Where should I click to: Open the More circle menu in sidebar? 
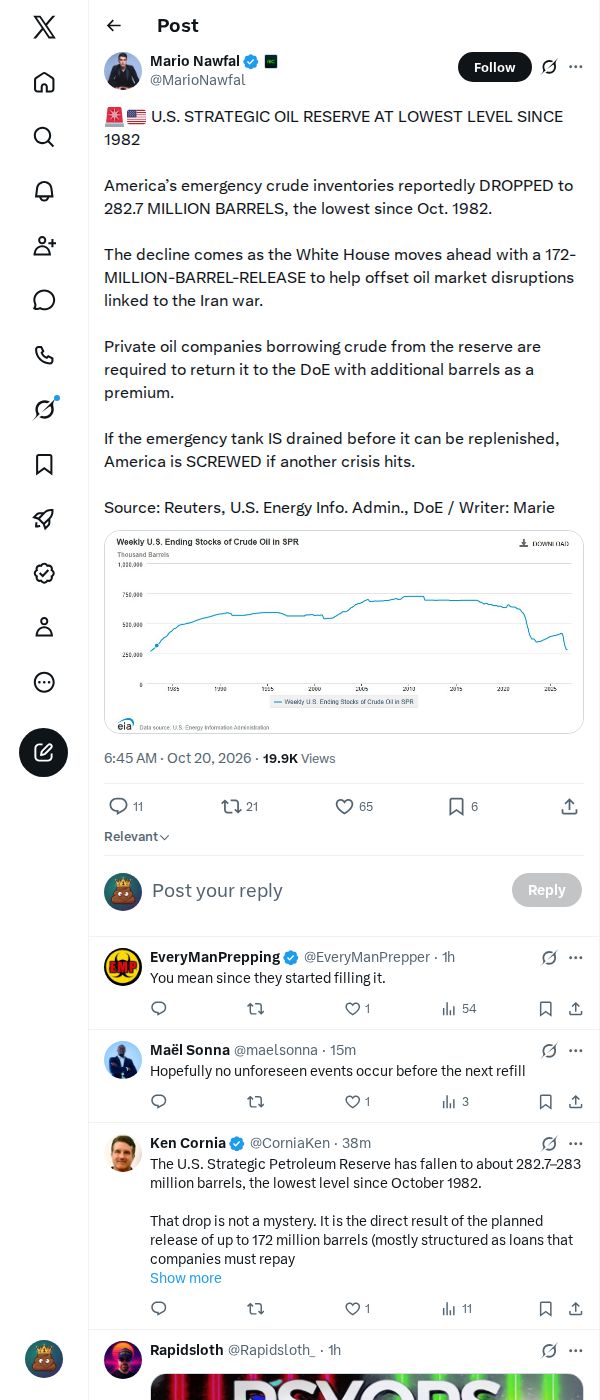[44, 682]
